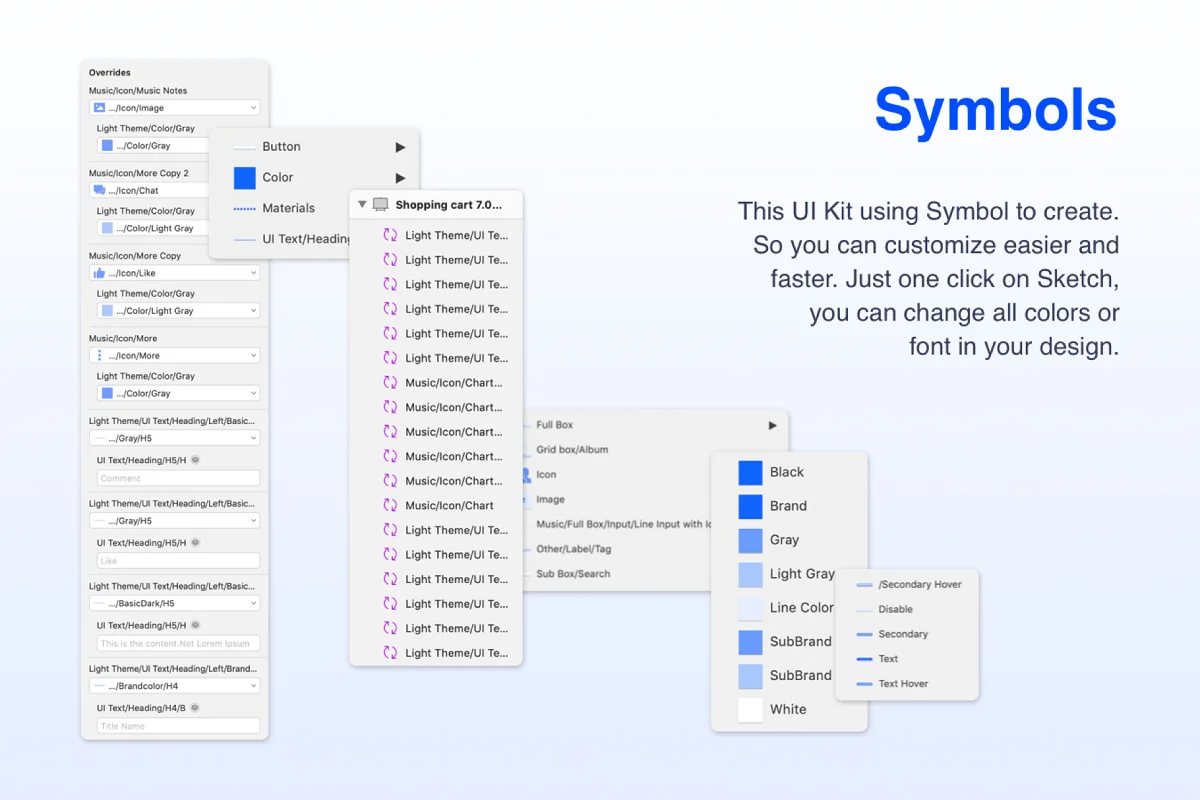
Task: Choose the Icon entry in the symbols menu
Action: (546, 475)
